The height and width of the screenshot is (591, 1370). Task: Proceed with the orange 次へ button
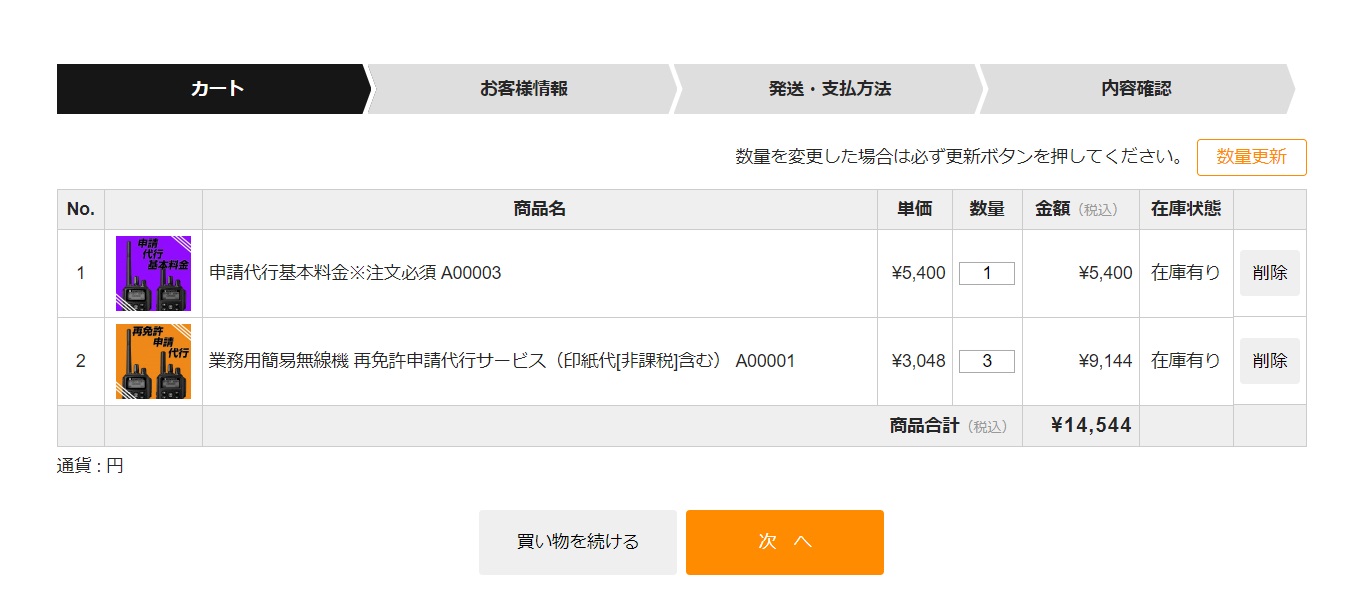pyautogui.click(x=784, y=542)
